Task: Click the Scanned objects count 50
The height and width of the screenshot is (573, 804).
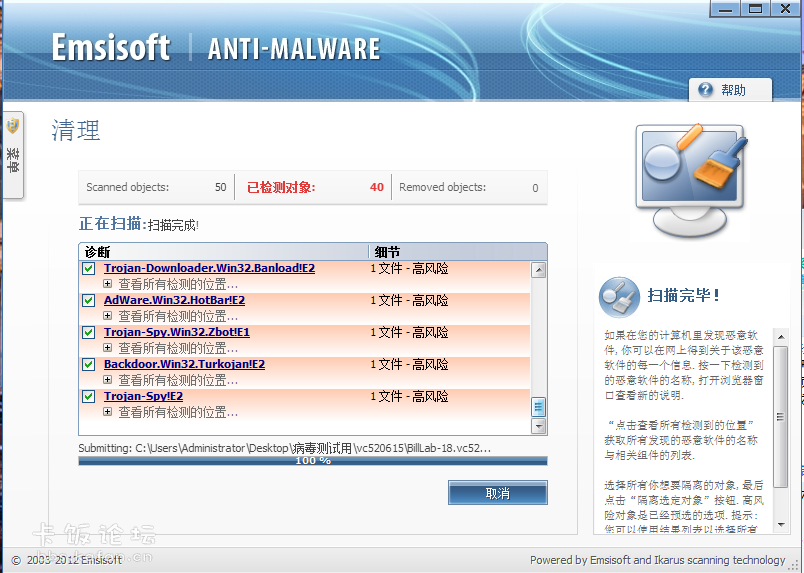Action: coord(220,187)
